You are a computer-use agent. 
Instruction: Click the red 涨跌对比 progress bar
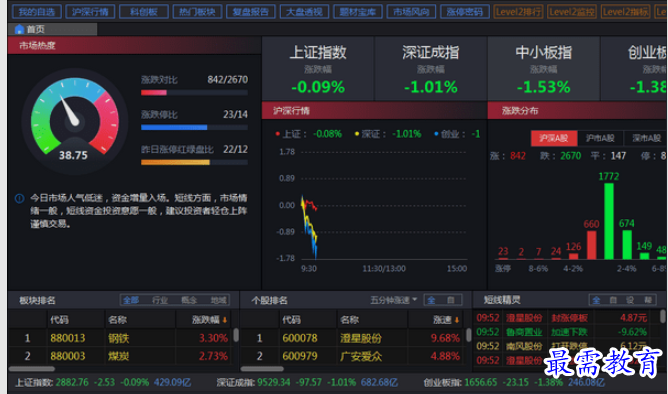pos(154,92)
